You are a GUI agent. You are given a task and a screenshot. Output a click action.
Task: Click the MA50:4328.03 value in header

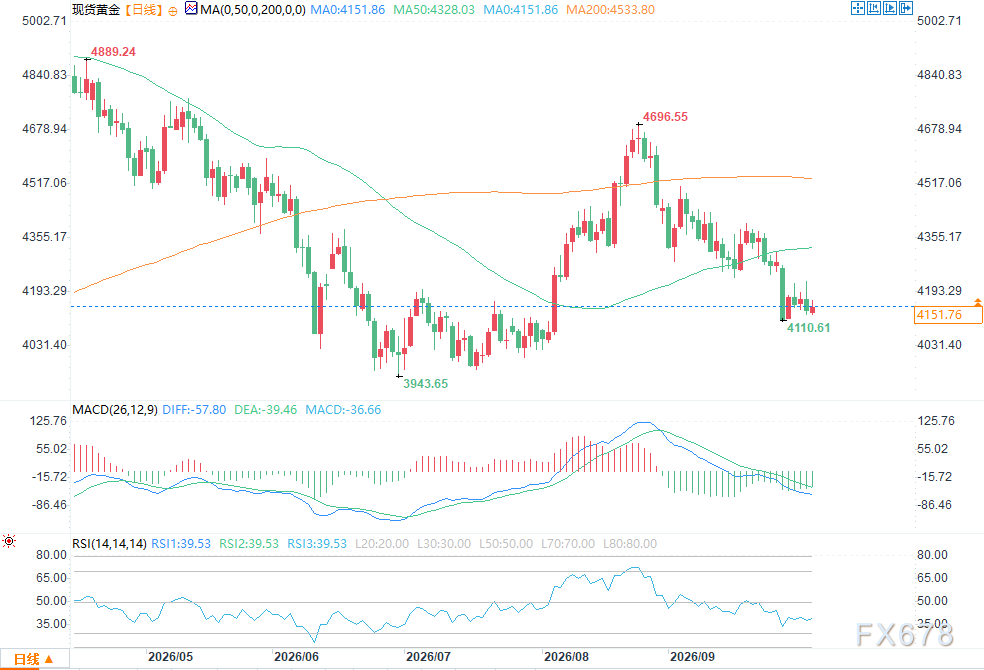pos(434,9)
